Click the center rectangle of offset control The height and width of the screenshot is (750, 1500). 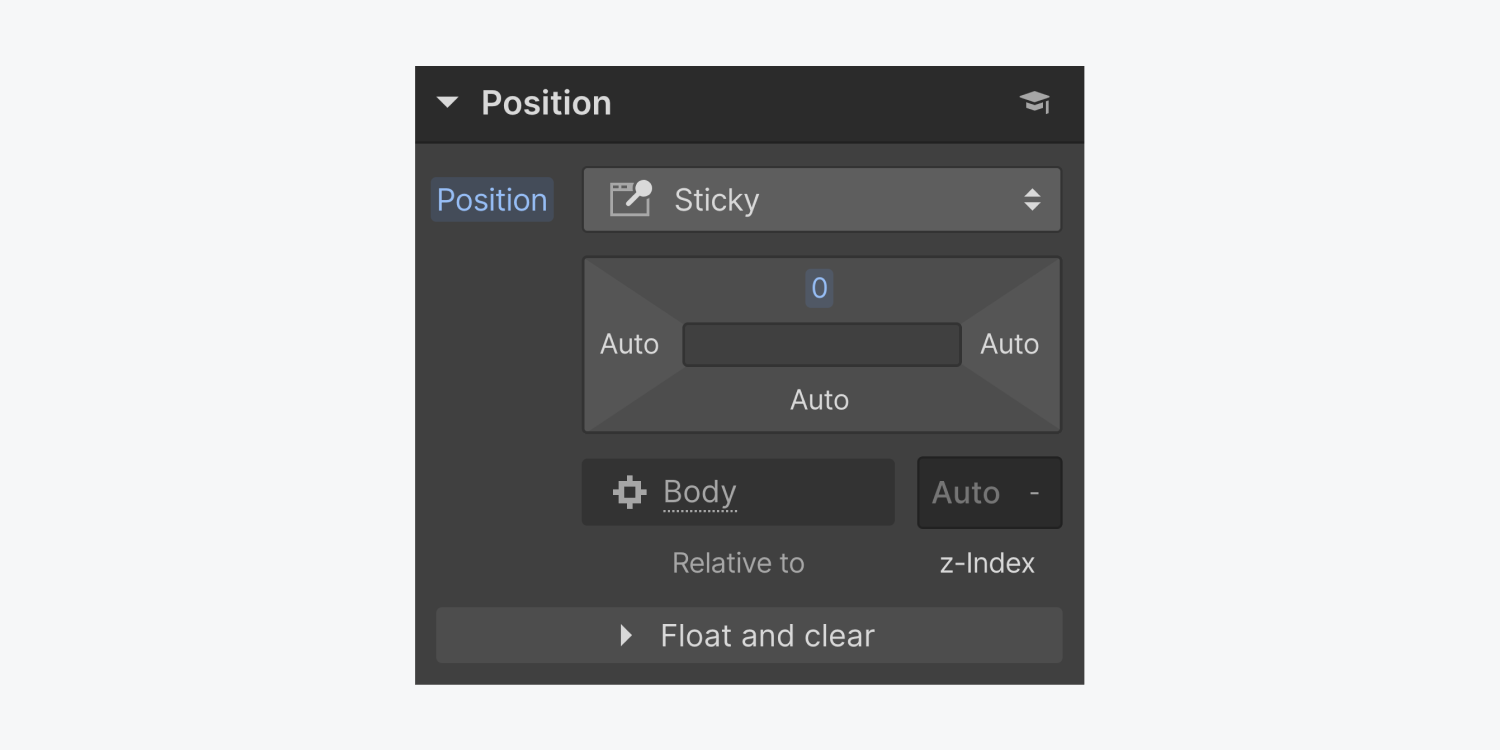coord(822,344)
